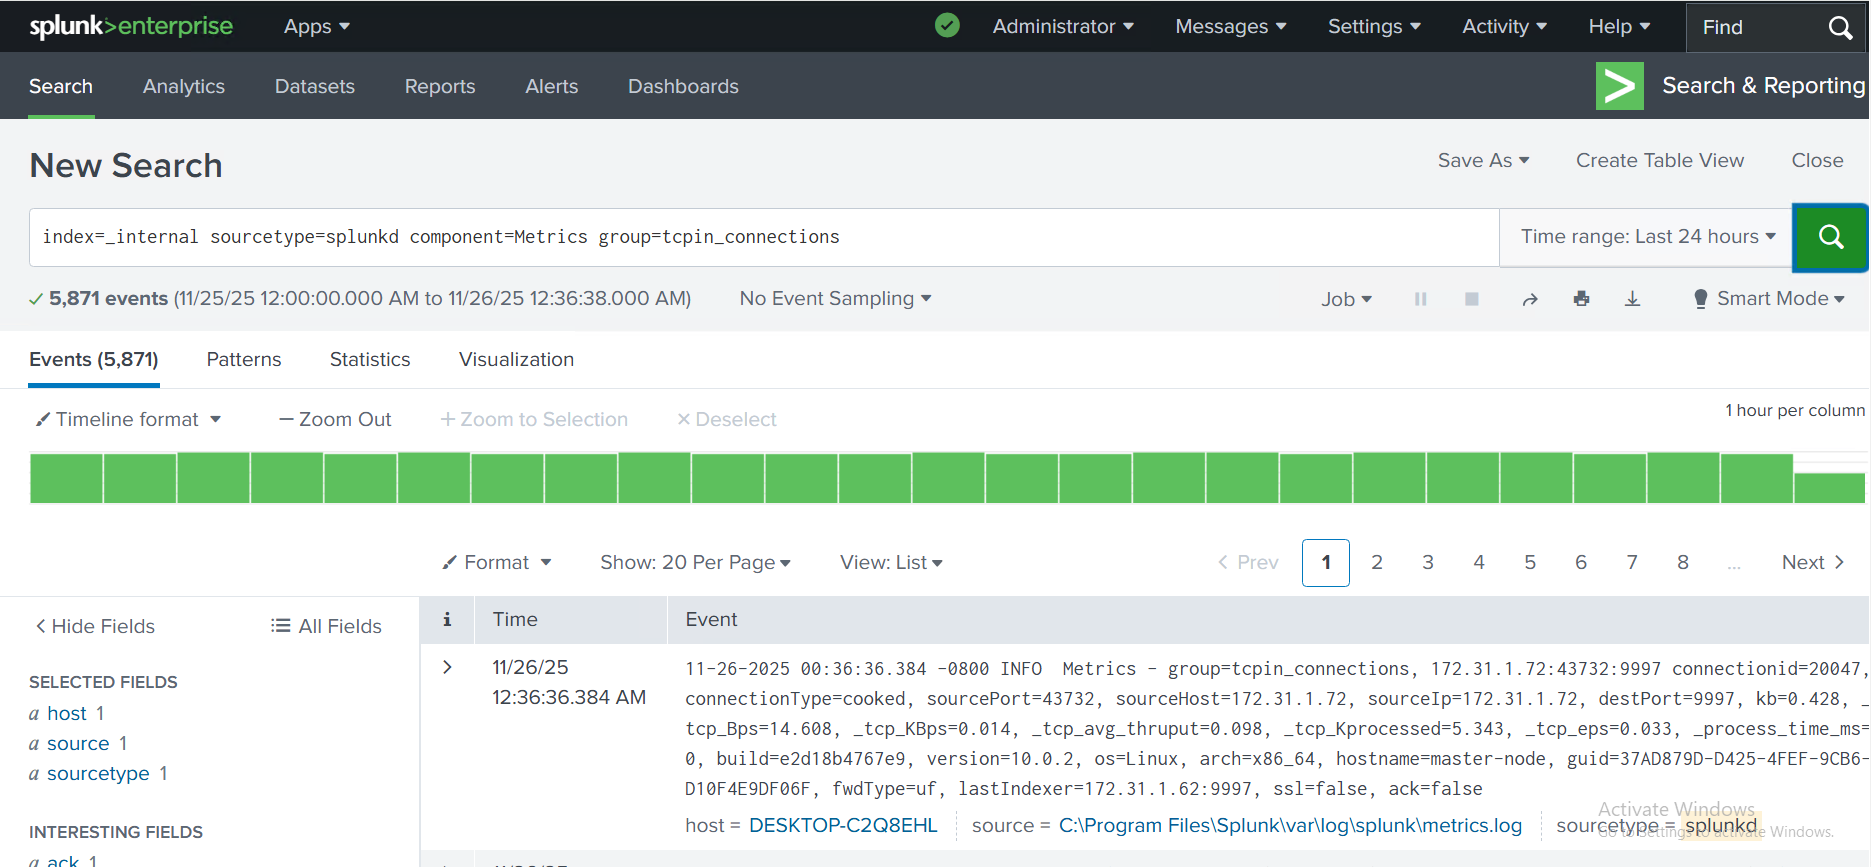The width and height of the screenshot is (1871, 867).
Task: Open the Settings menu
Action: click(1374, 27)
